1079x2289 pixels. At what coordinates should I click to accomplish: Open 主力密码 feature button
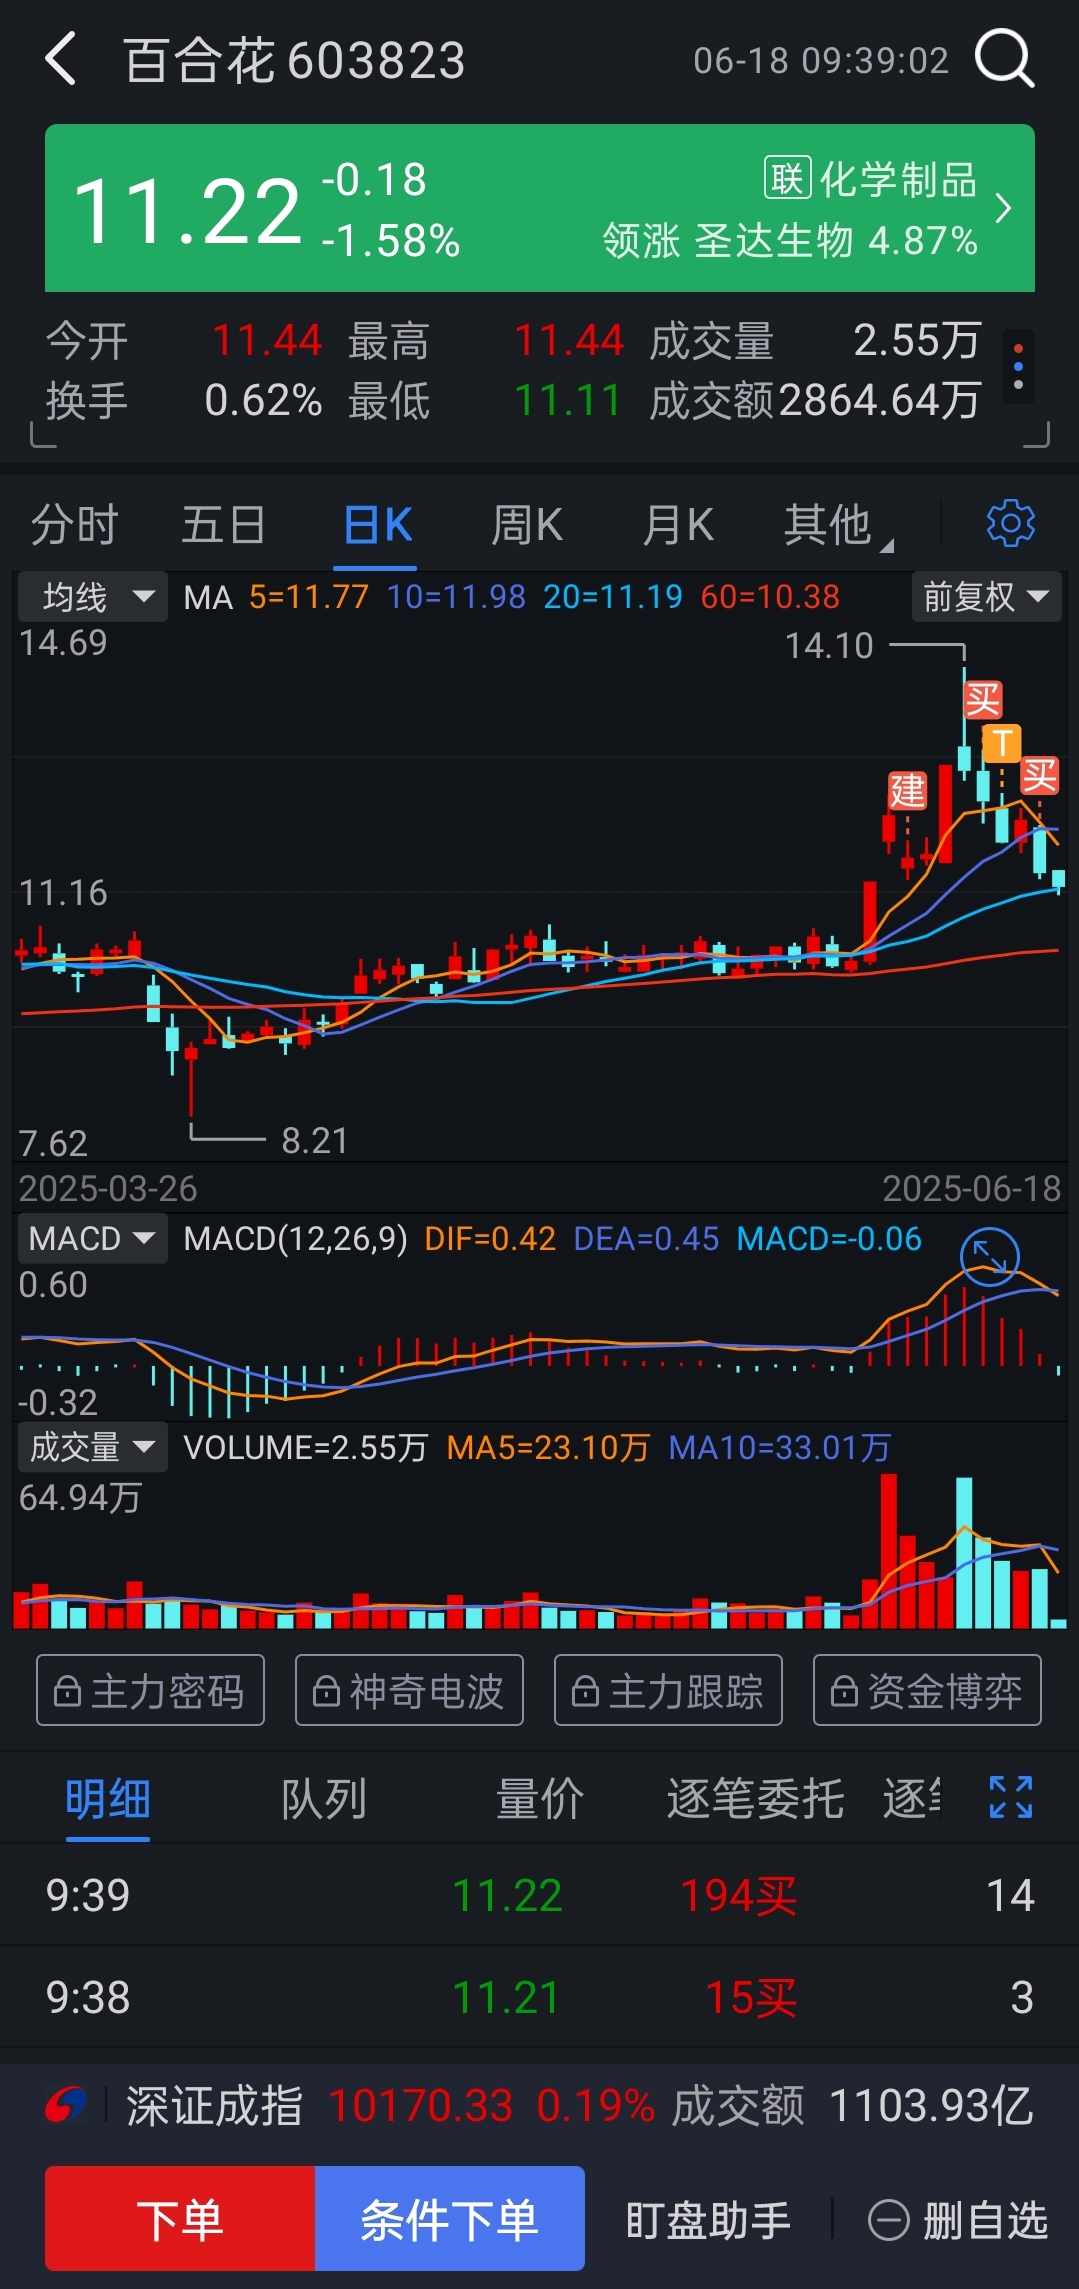coord(150,1690)
